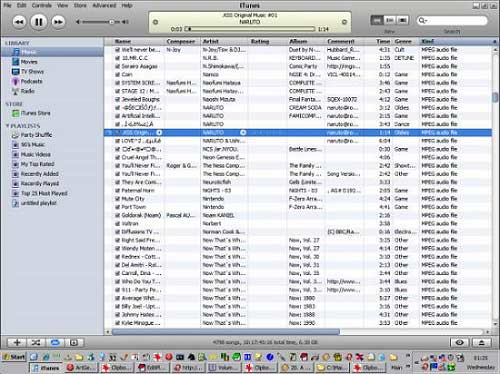The image size is (500, 374).
Task: Sort songs by the Album column
Action: tap(306, 41)
